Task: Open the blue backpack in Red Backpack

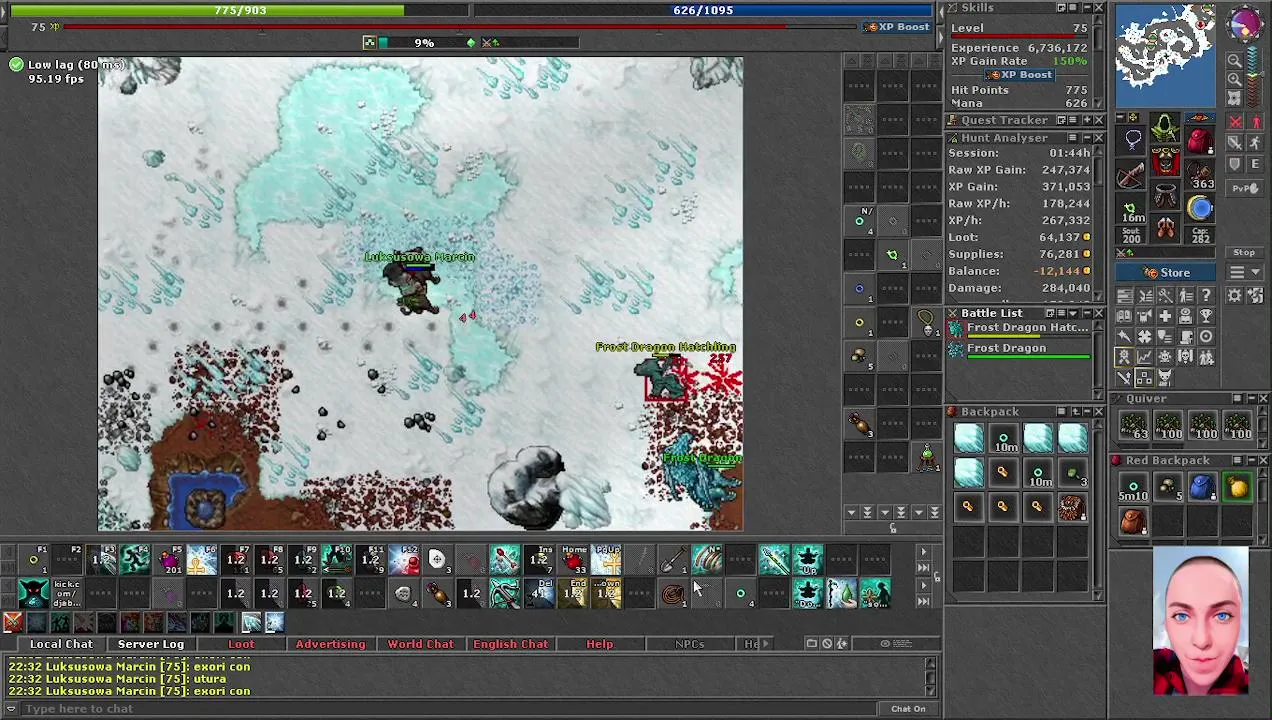Action: click(1203, 487)
